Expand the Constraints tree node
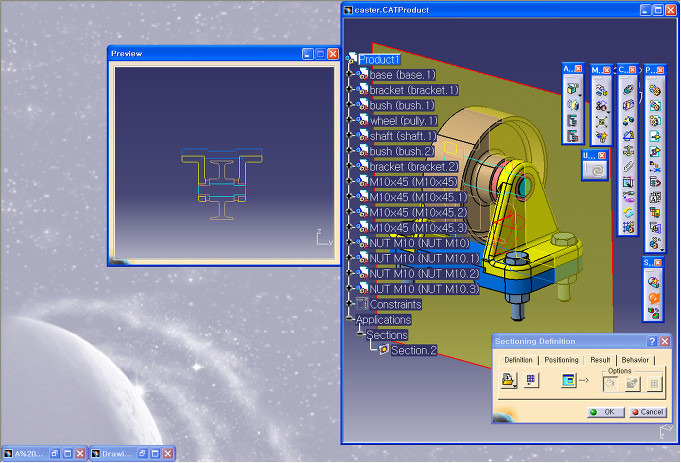Viewport: 681px width, 463px height. click(x=349, y=304)
